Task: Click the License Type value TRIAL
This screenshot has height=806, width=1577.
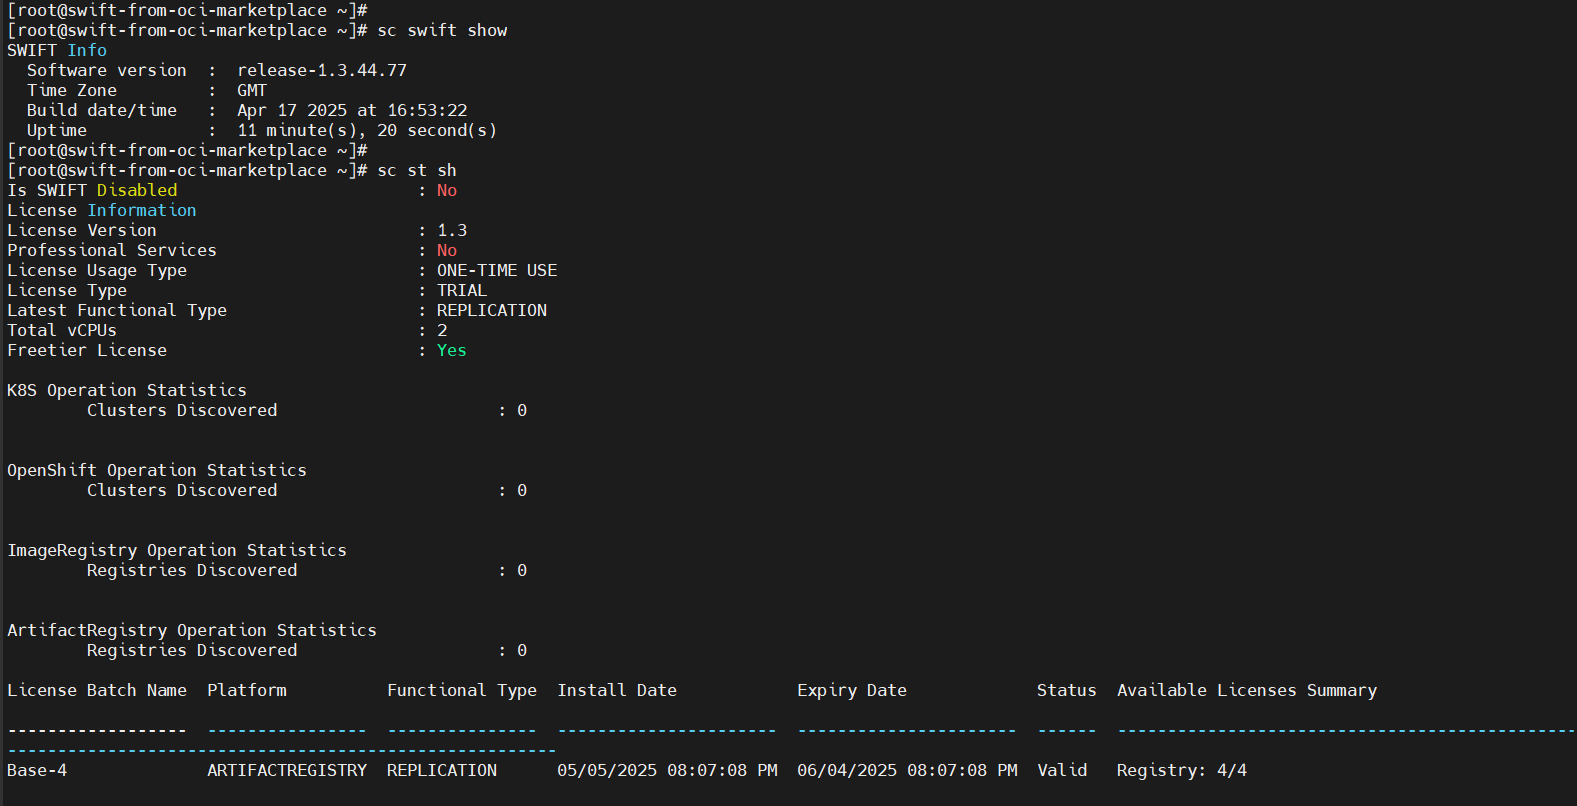Action: (462, 290)
